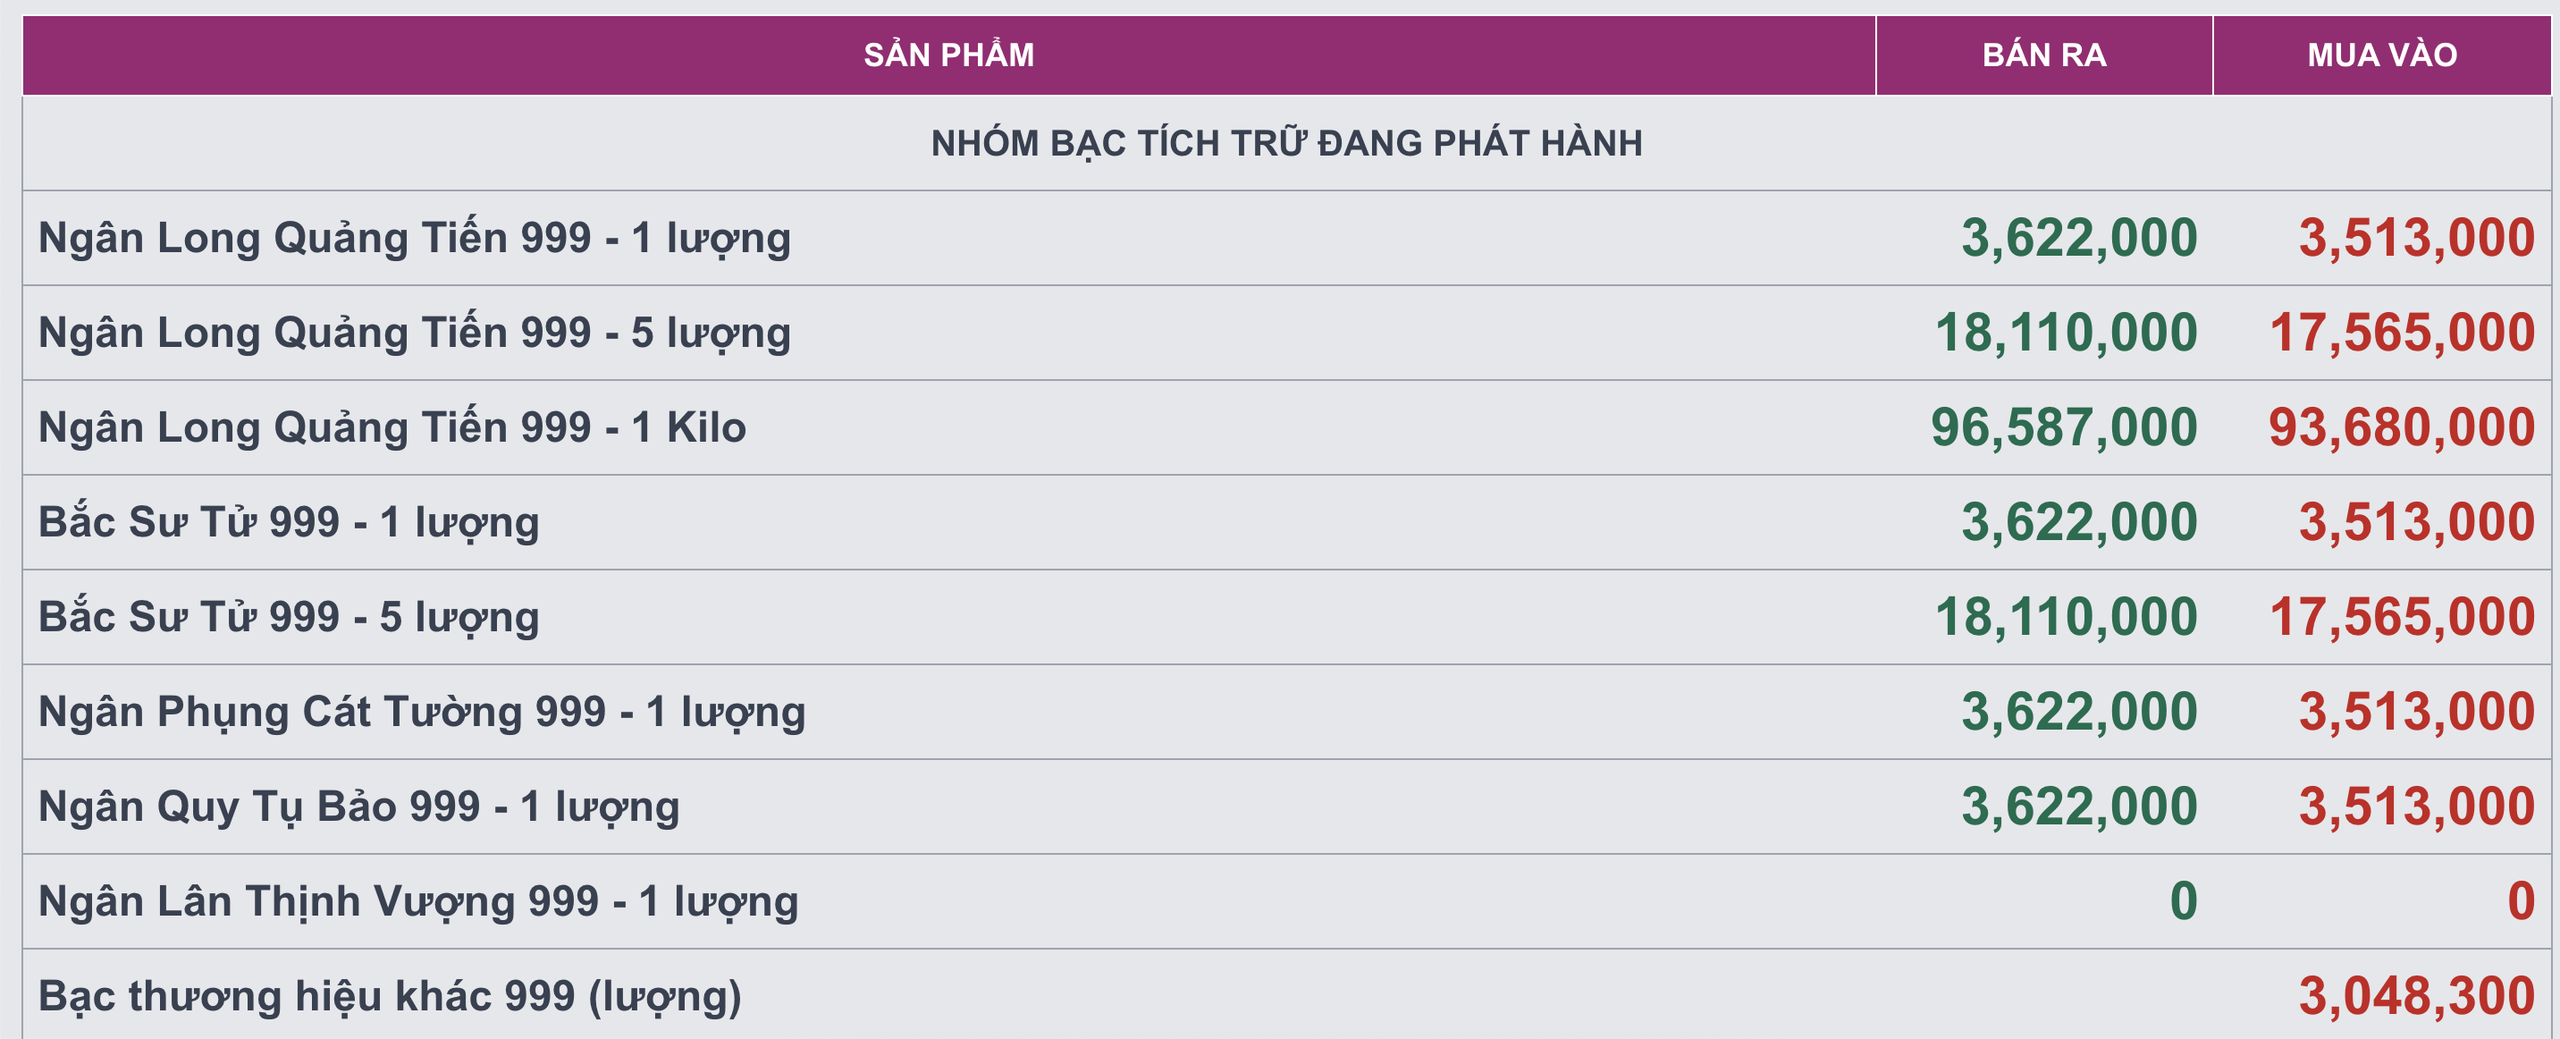The image size is (2560, 1039).
Task: Choose Ngân Long Quảng Tiến 999 - 1 Kilo
Action: 392,428
